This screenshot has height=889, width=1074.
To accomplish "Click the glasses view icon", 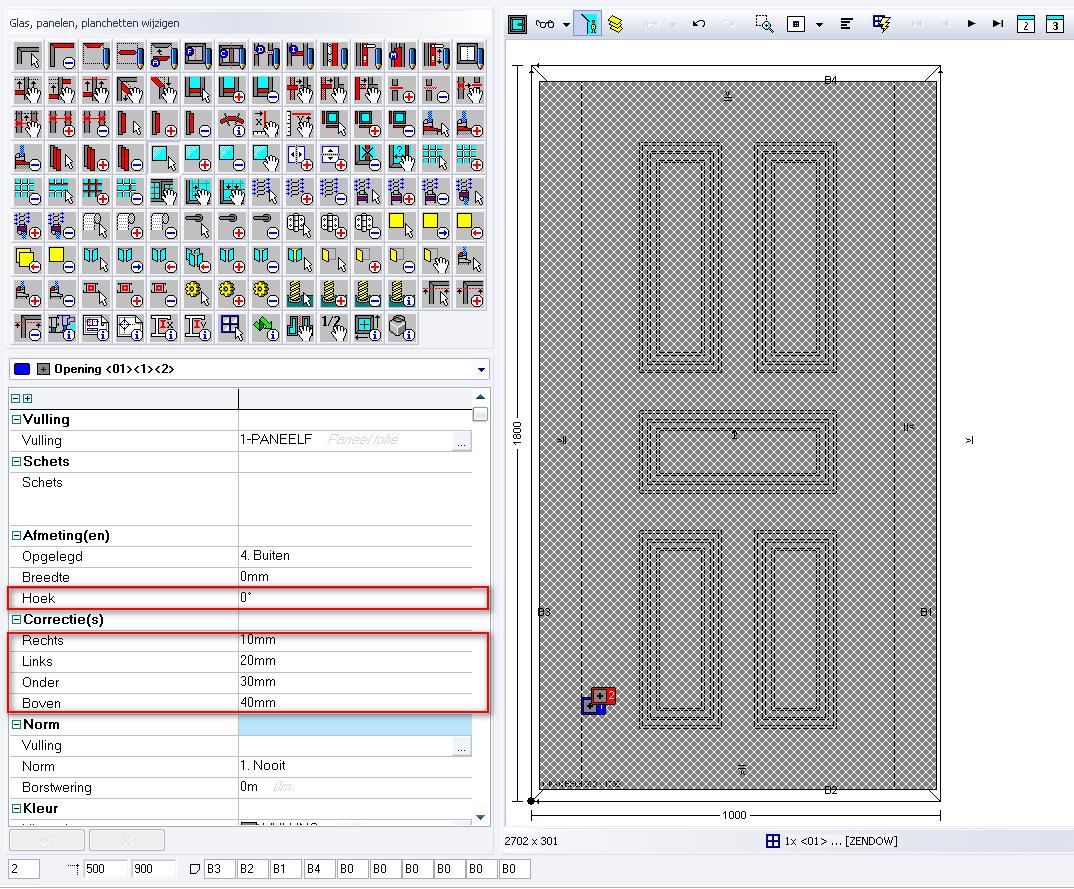I will [x=545, y=25].
